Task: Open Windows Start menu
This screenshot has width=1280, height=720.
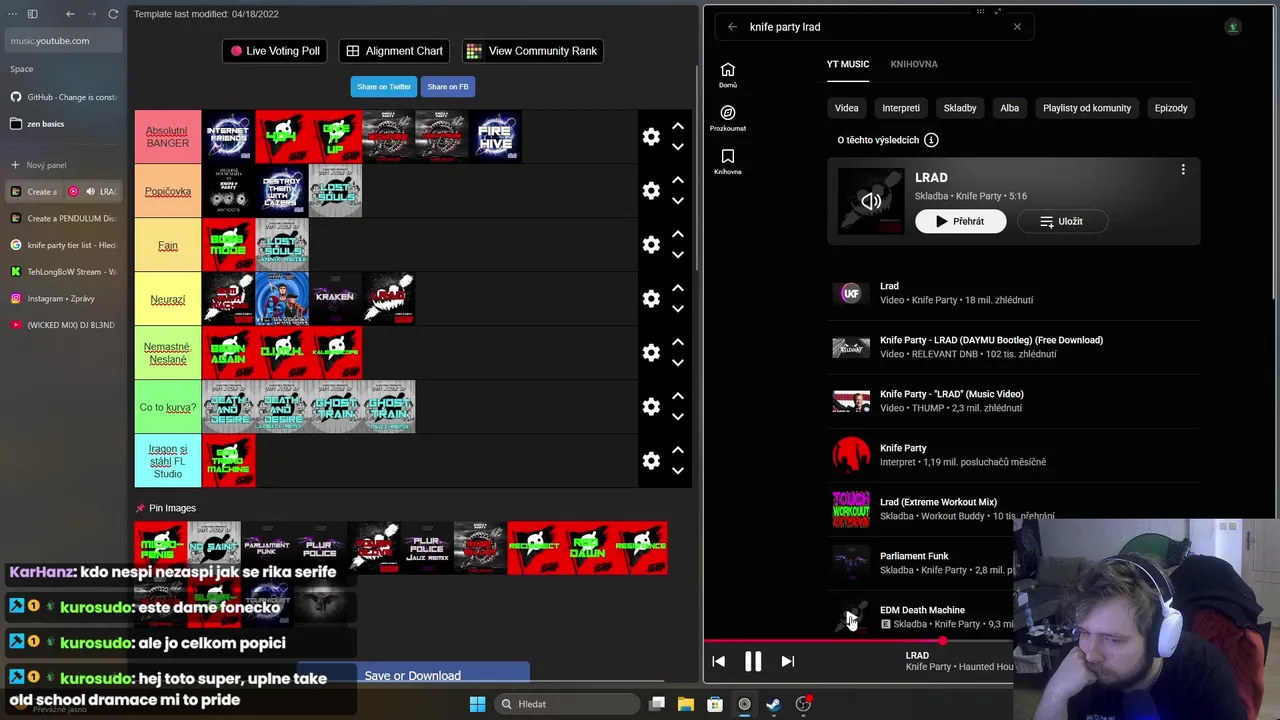Action: tap(477, 704)
